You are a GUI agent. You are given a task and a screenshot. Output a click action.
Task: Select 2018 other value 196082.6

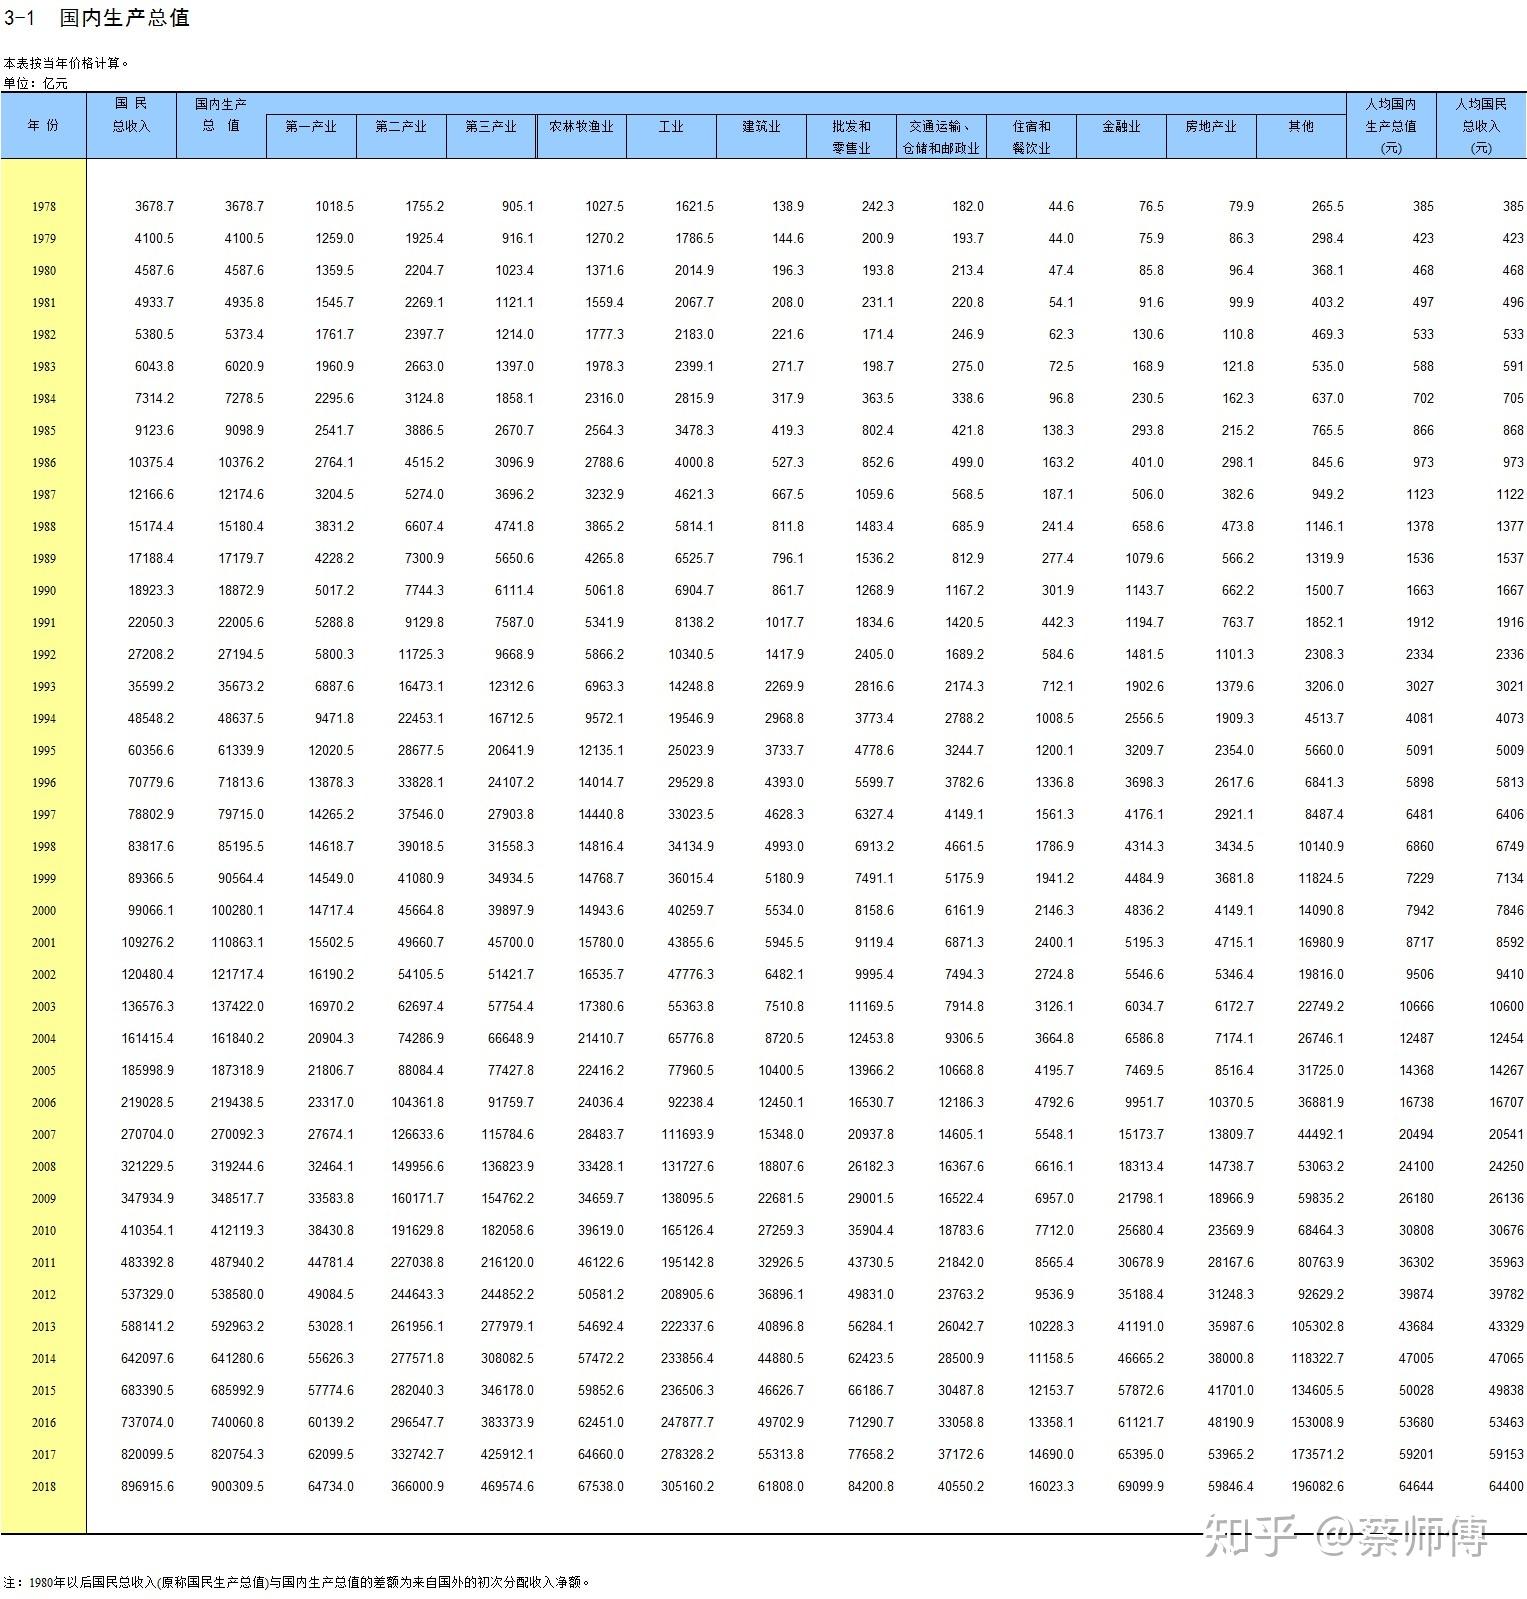tap(1317, 1486)
